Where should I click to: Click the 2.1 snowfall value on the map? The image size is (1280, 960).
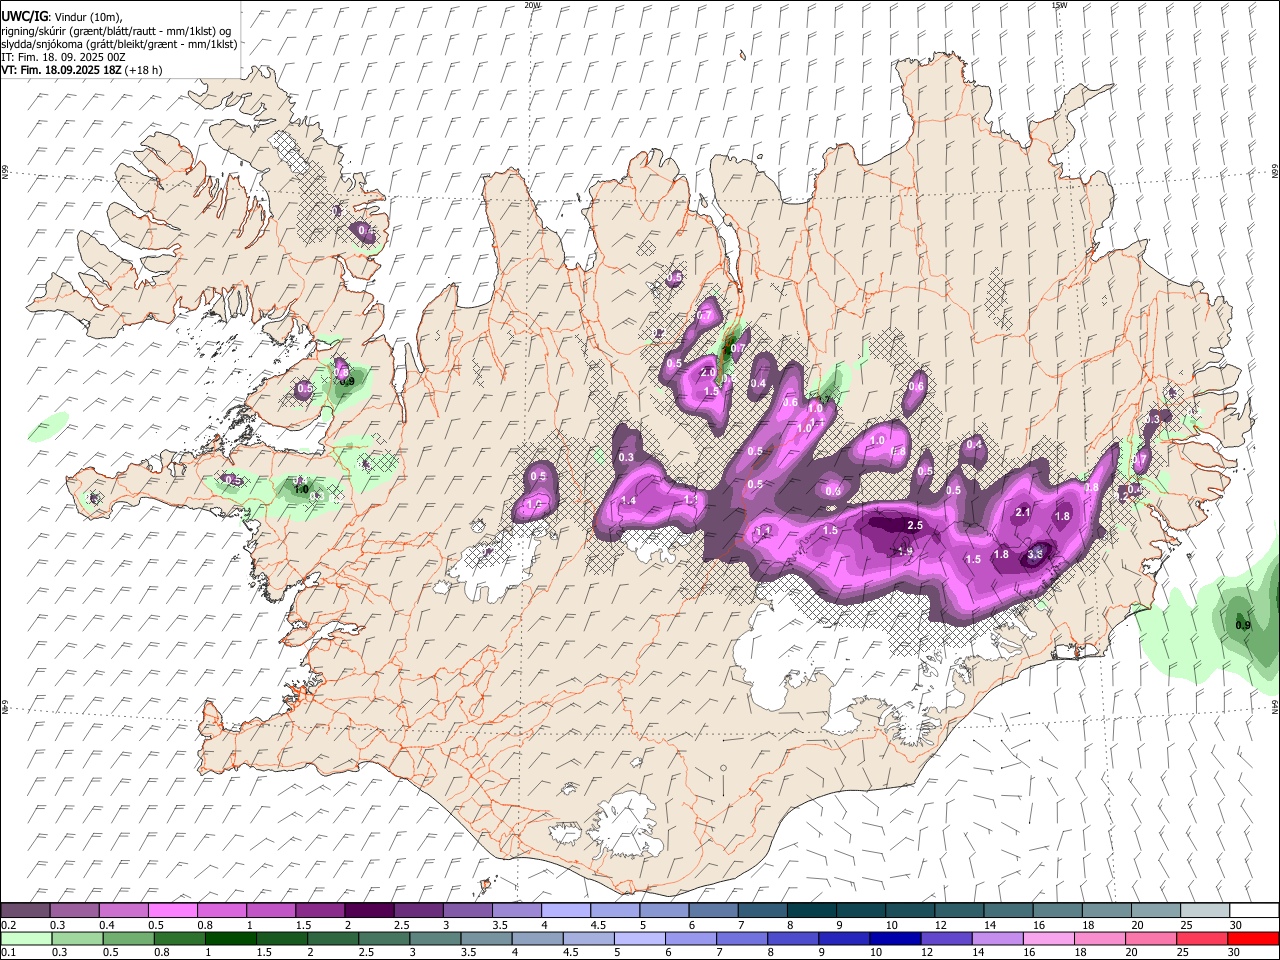(1023, 512)
